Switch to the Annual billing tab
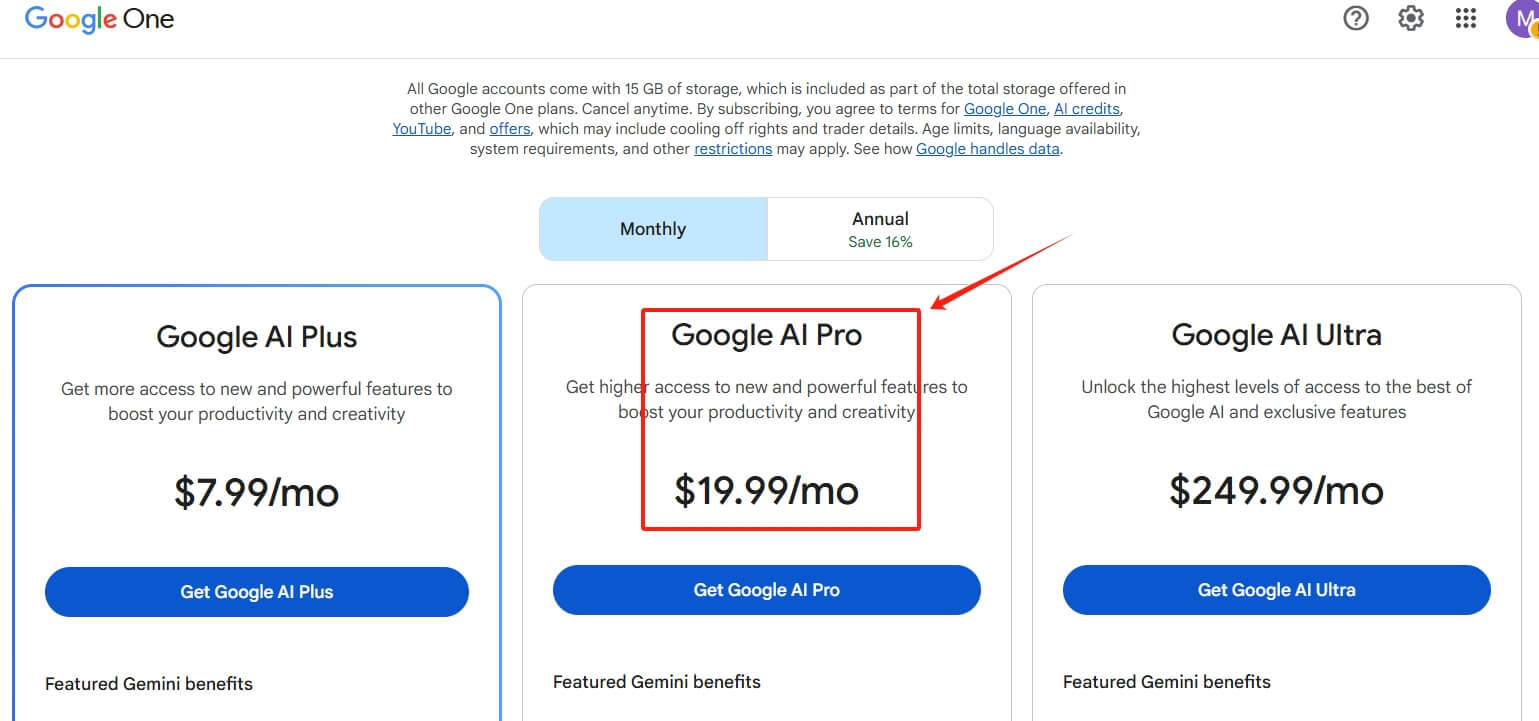 [879, 228]
